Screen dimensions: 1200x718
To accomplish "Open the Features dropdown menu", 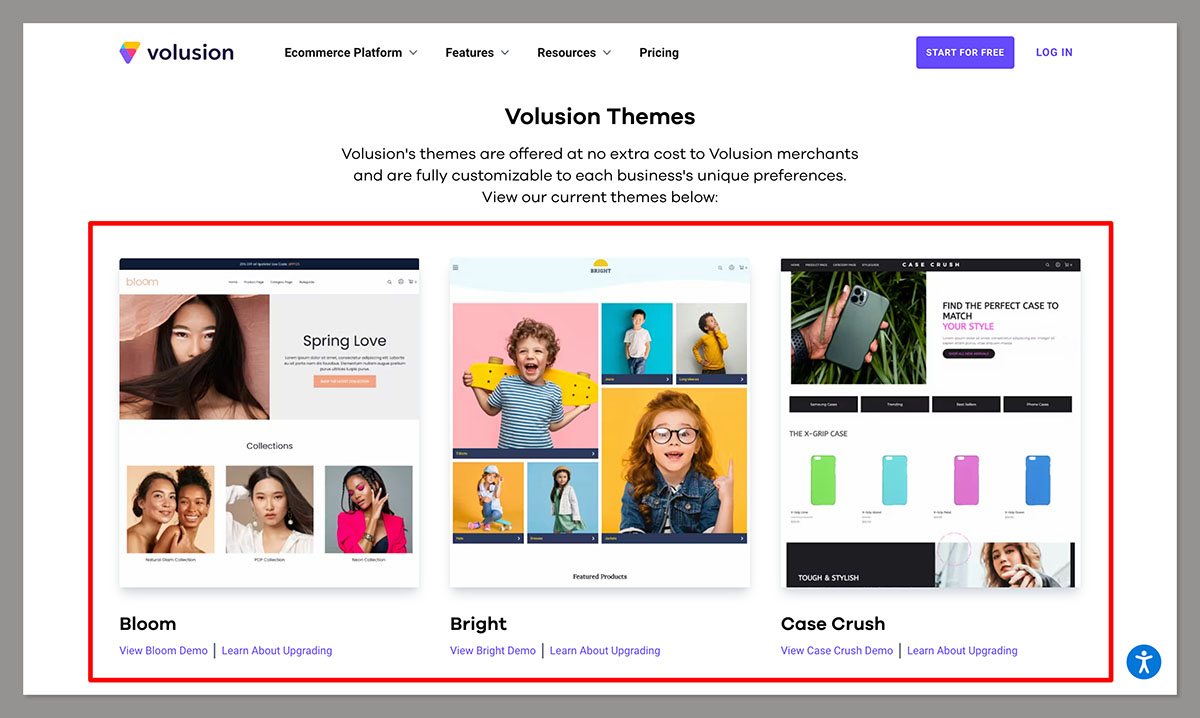I will point(471,52).
